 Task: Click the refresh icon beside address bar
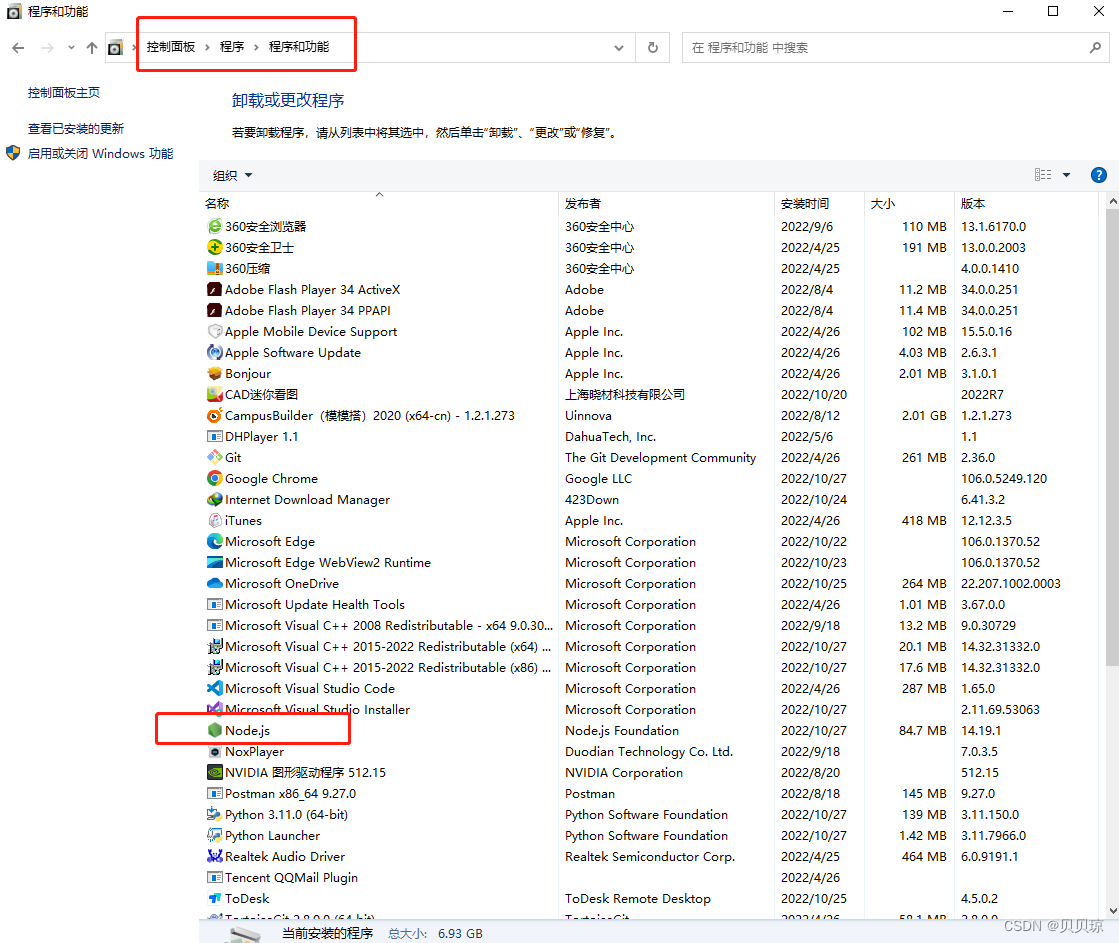[x=652, y=47]
